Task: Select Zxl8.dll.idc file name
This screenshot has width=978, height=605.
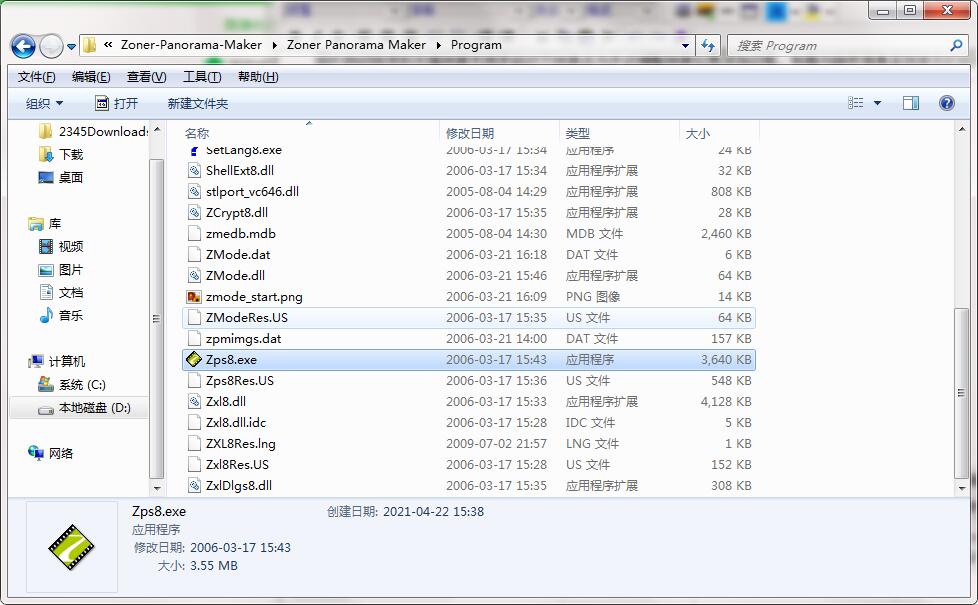Action: [236, 423]
